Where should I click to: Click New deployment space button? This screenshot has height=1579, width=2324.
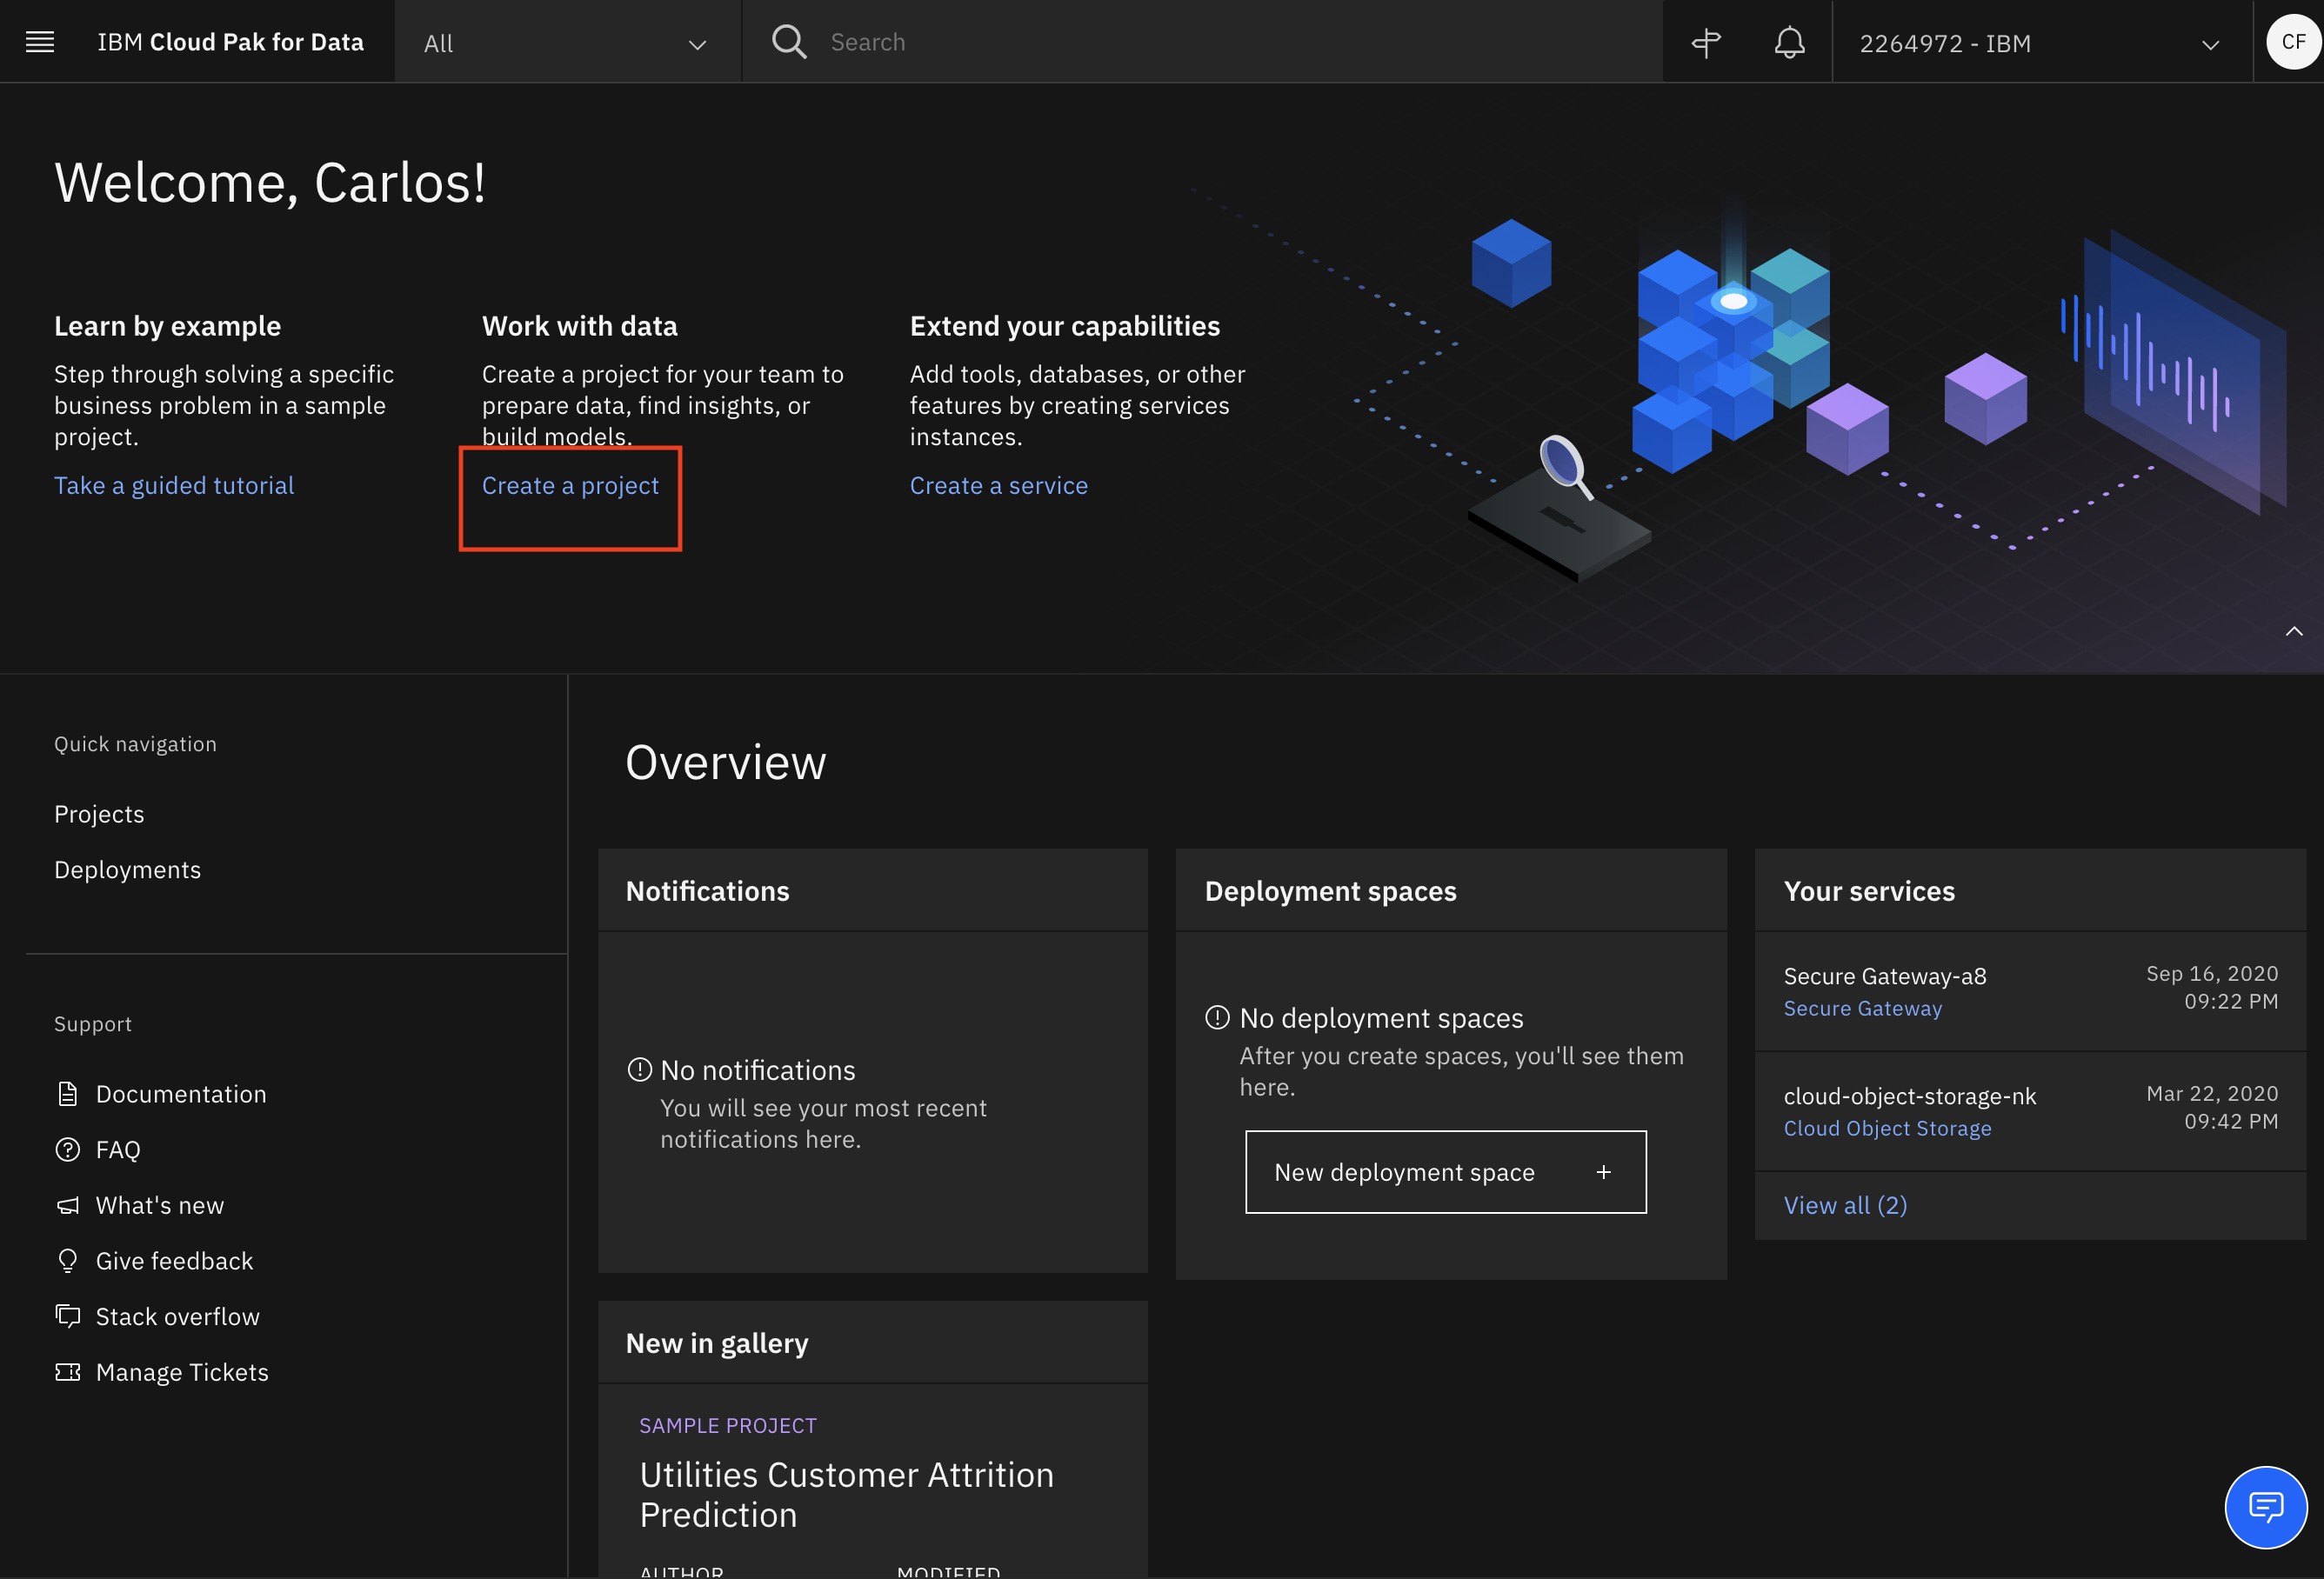1445,1172
